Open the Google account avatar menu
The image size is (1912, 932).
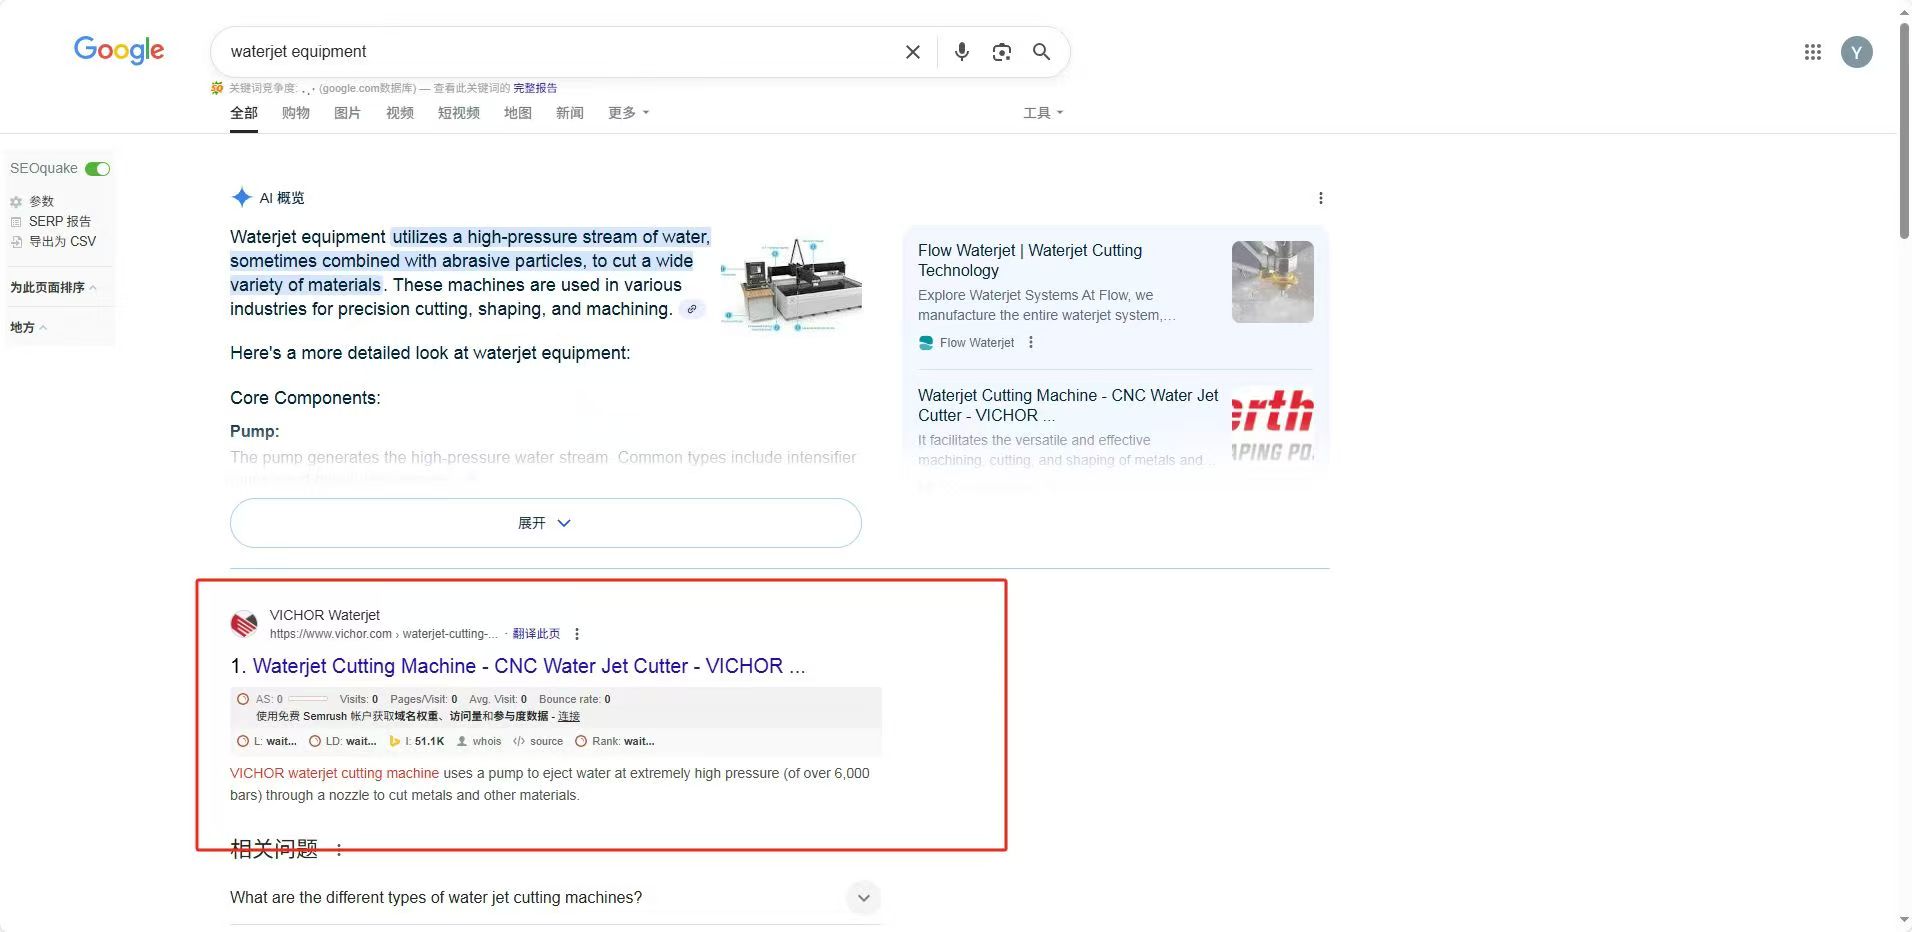1856,52
